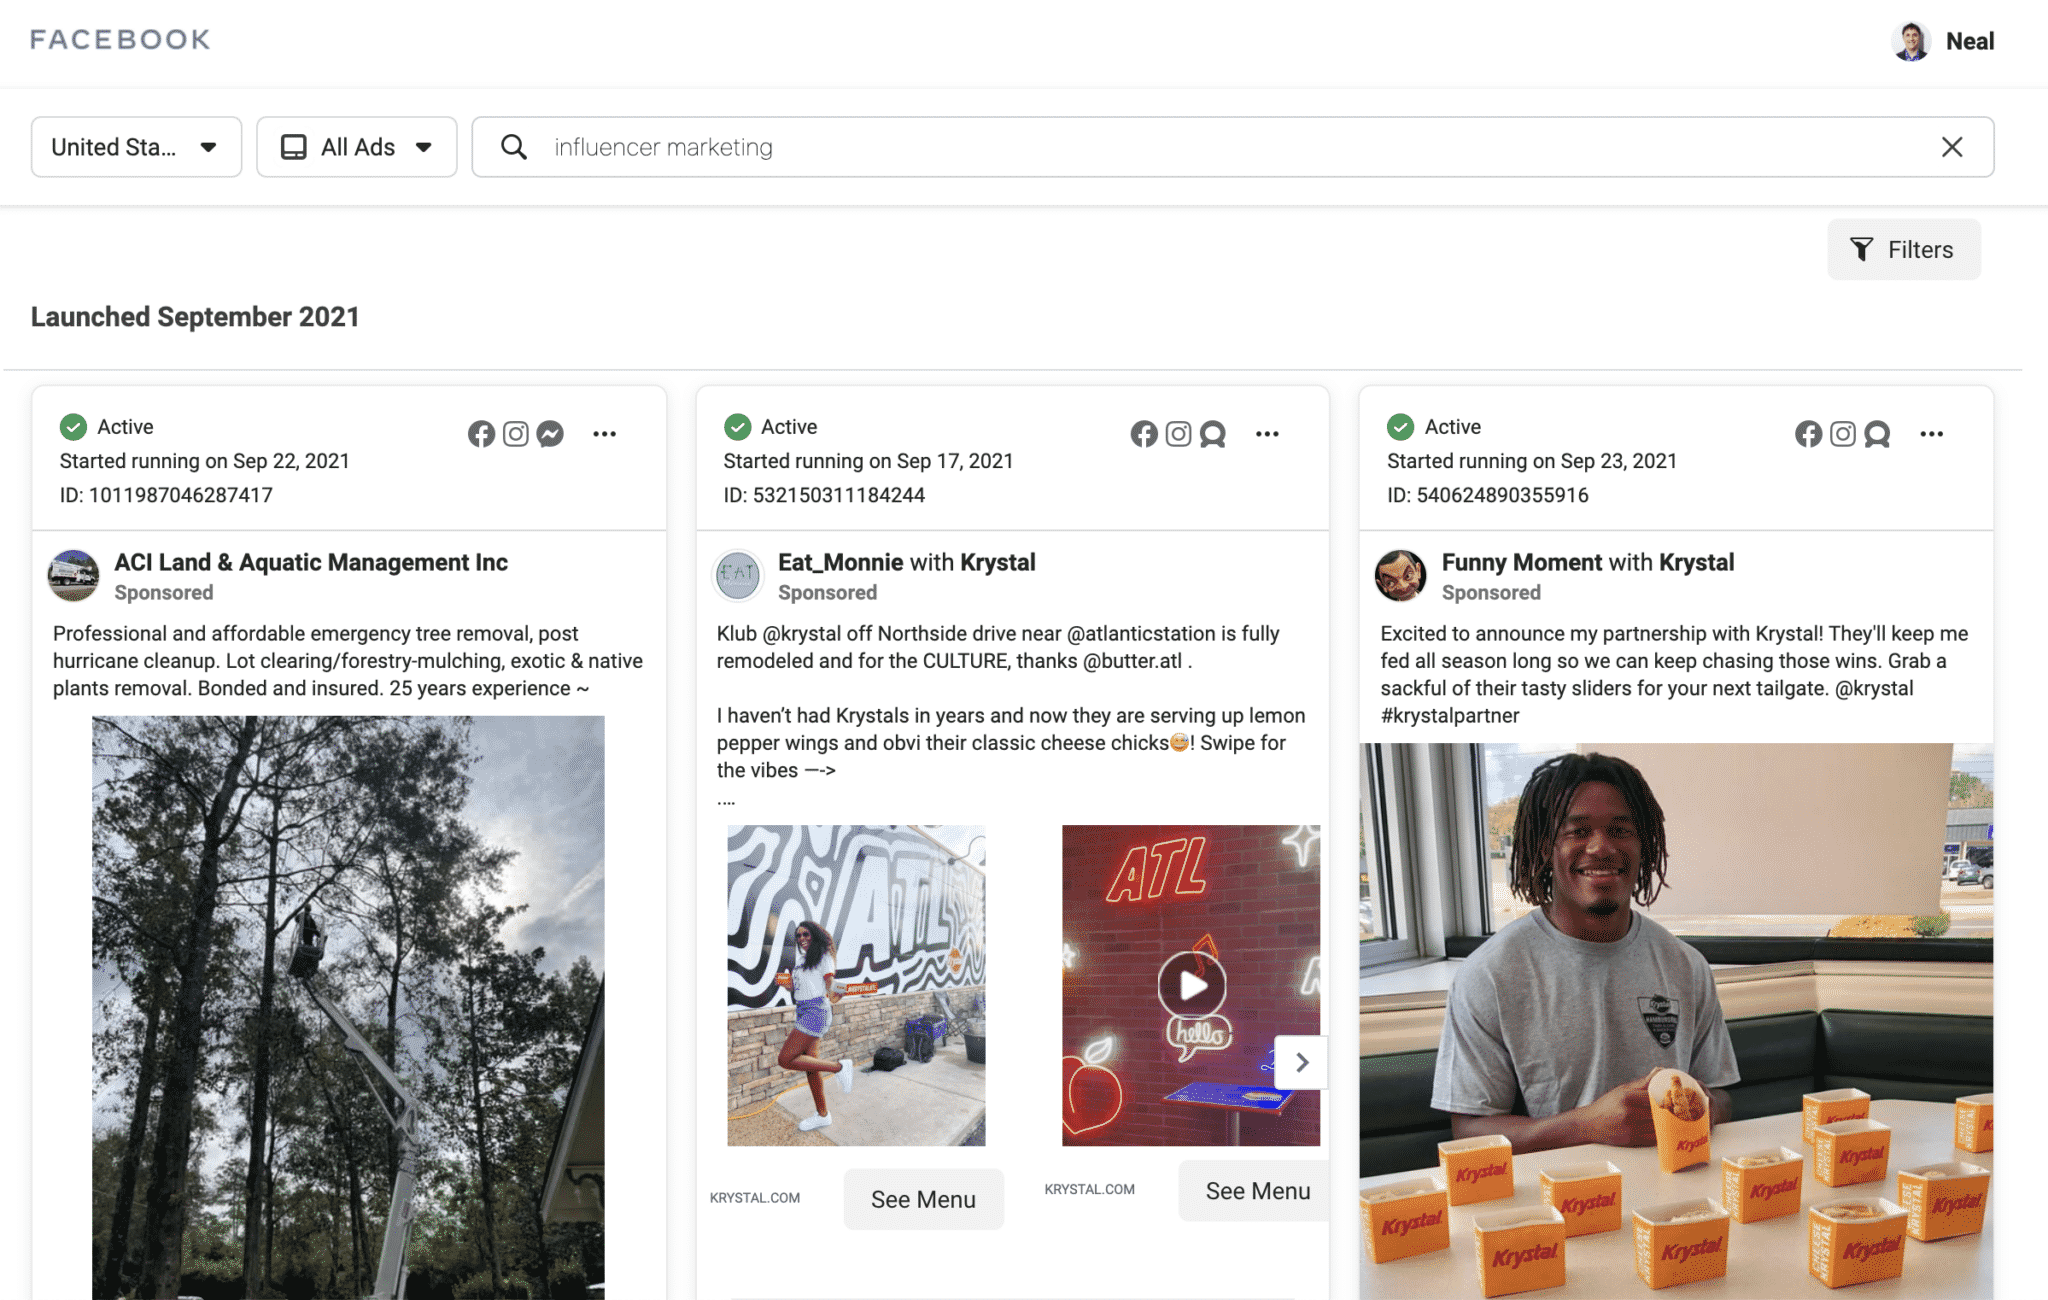Image resolution: width=2048 pixels, height=1300 pixels.
Task: Open the Filters panel
Action: click(1904, 249)
